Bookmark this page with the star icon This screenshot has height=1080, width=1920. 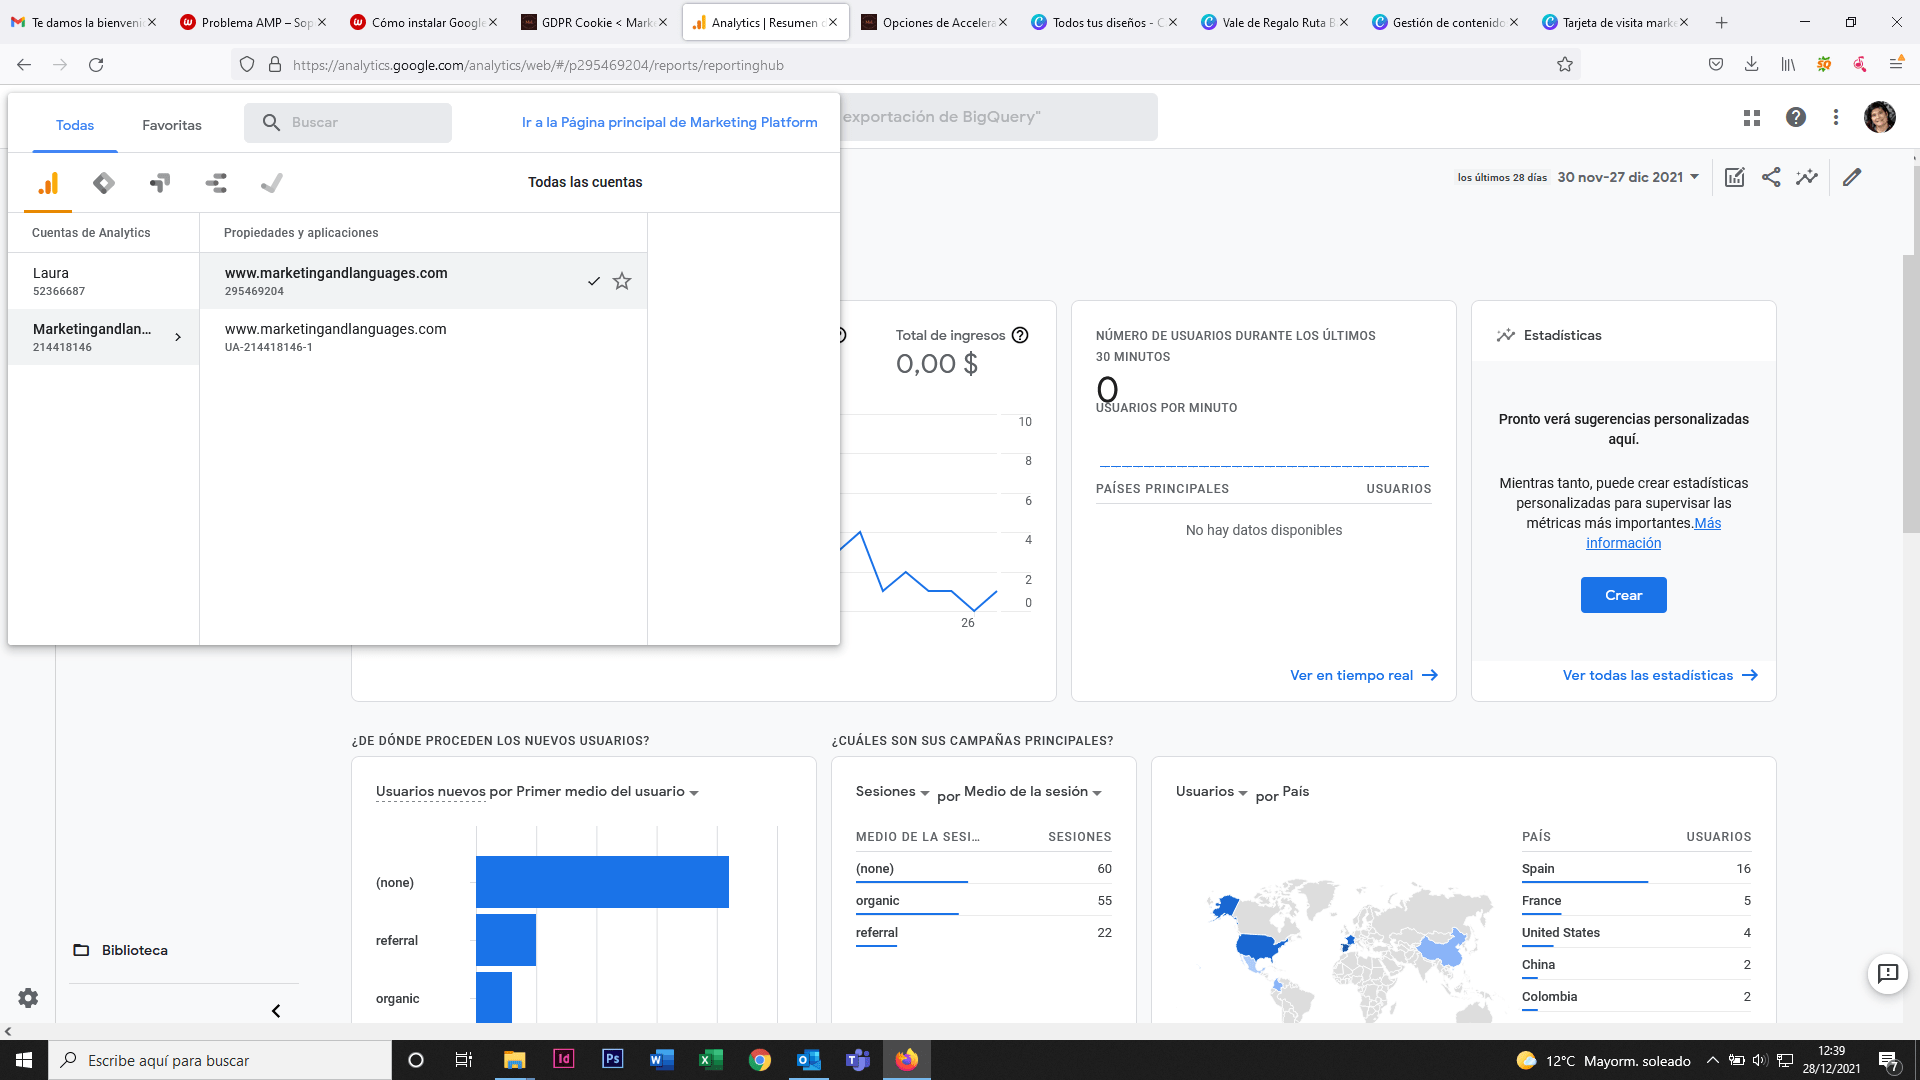[x=1565, y=65]
